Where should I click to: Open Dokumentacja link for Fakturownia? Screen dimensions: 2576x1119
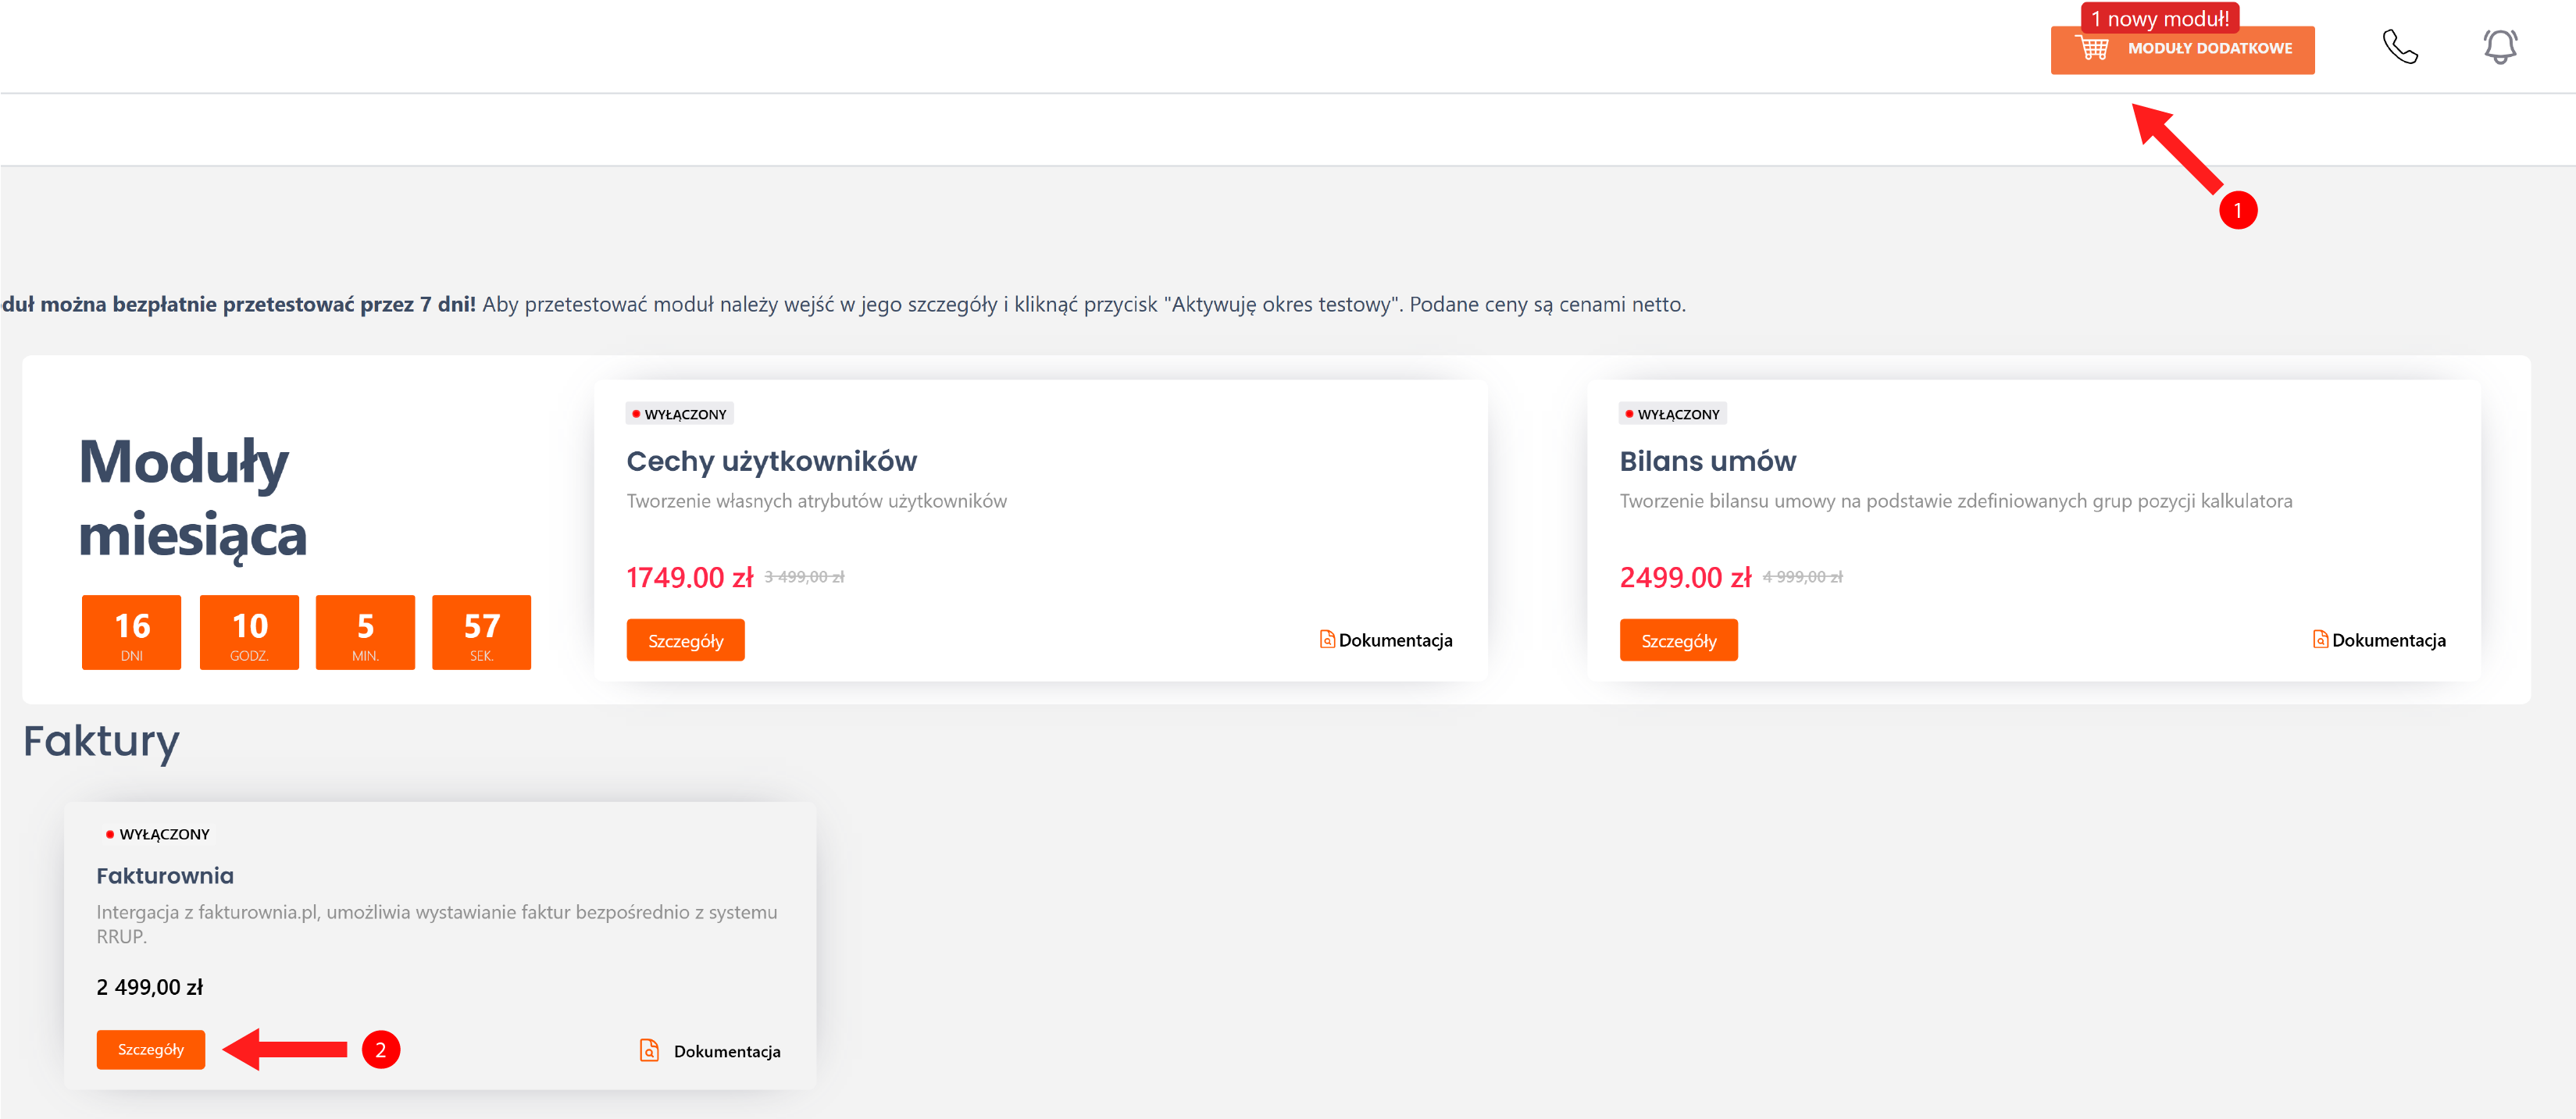(x=727, y=1051)
